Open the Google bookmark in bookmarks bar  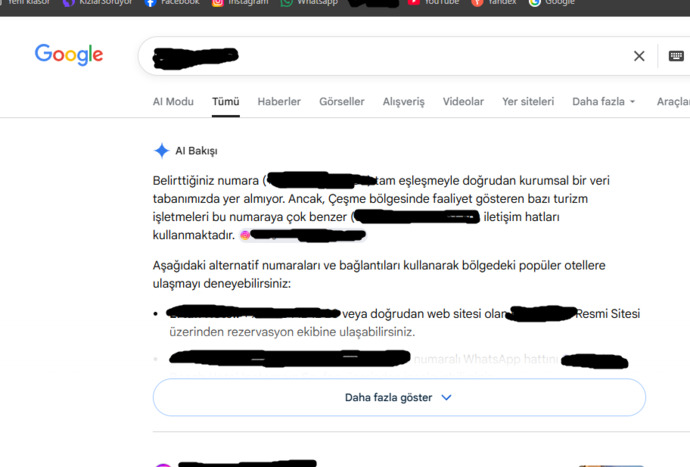pos(552,3)
